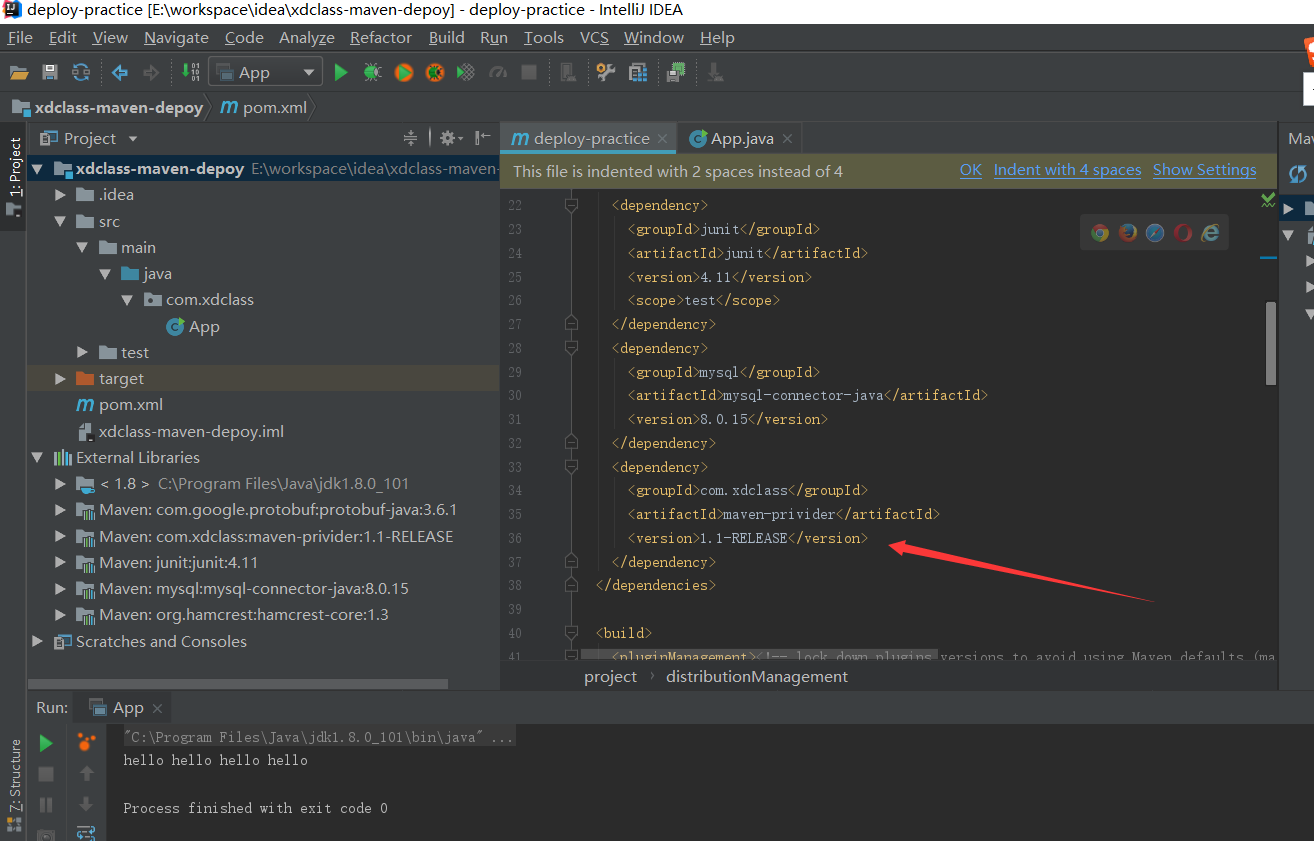The width and height of the screenshot is (1314, 841).
Task: Open preview in Opera browser icon
Action: pyautogui.click(x=1183, y=233)
